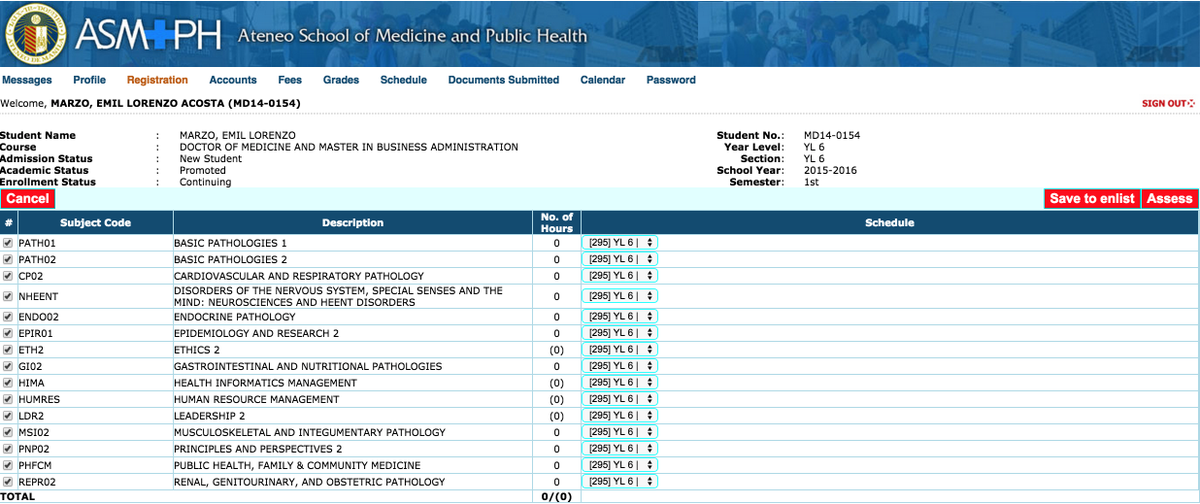This screenshot has width=1200, height=504.
Task: Click the Assess button
Action: [1170, 199]
